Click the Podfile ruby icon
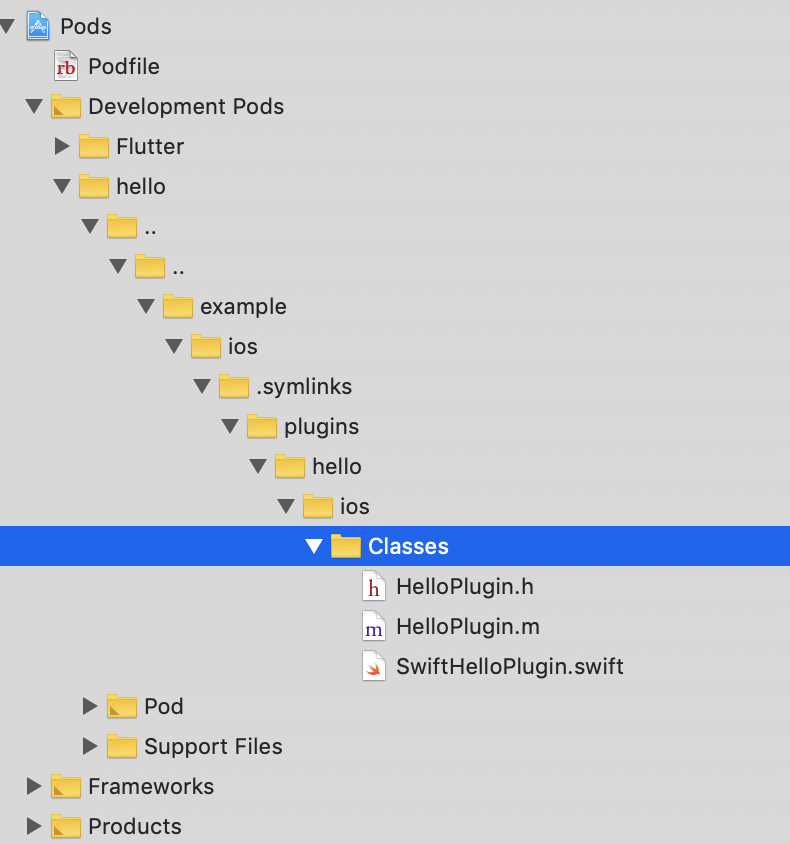790x844 pixels. 65,66
